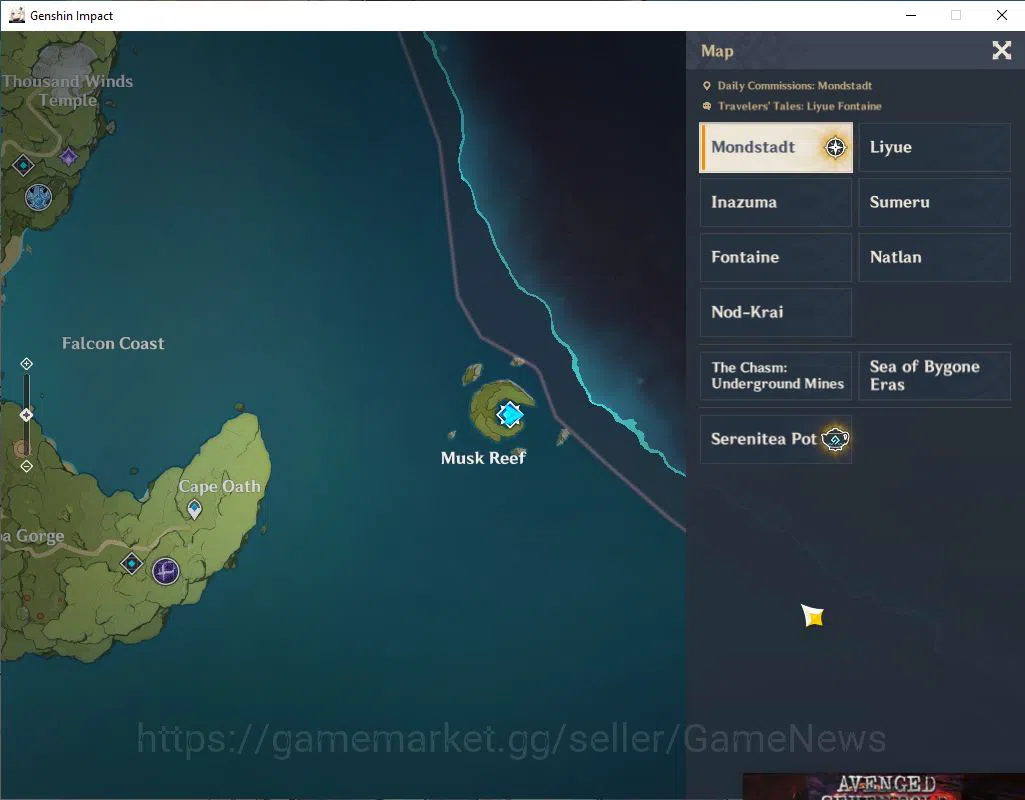The width and height of the screenshot is (1025, 800).
Task: Select the Sumeru region button
Action: (x=934, y=202)
